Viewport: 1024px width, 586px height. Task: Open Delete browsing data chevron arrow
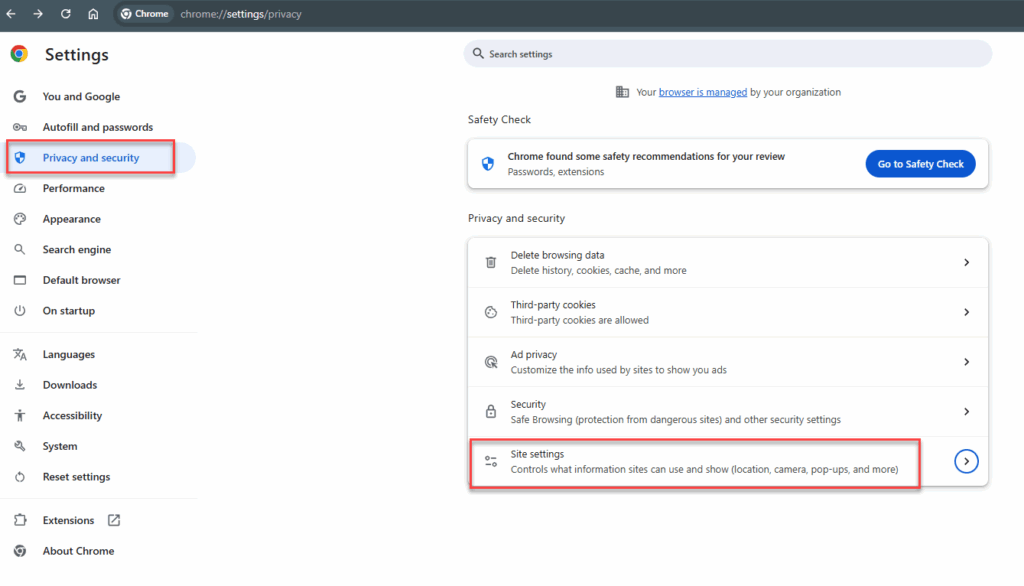coord(966,262)
